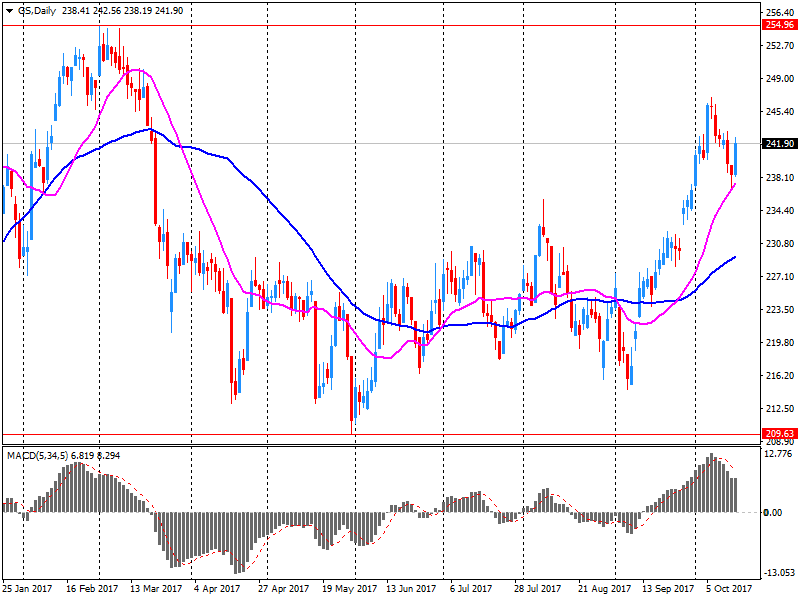Click the 4 Apr 2017 date label

pos(217,588)
